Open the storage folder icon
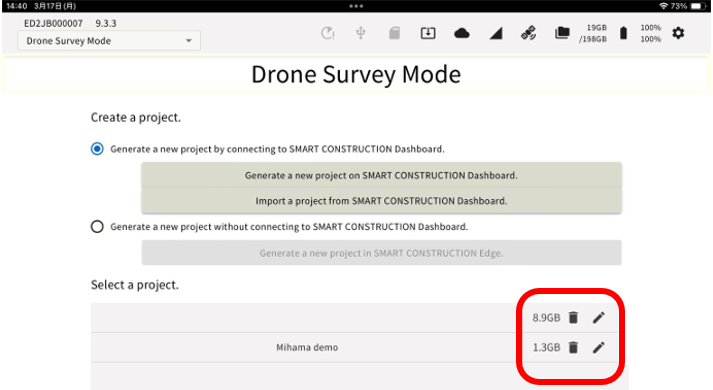The height and width of the screenshot is (390, 713). click(562, 33)
